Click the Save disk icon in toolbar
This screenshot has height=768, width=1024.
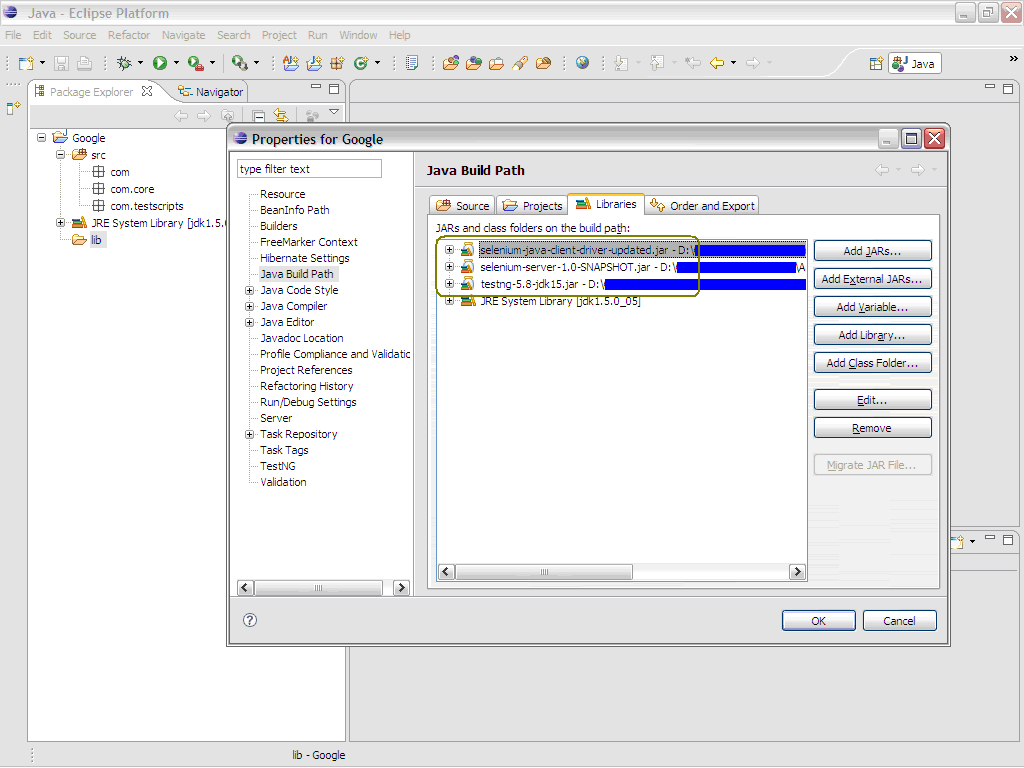[x=61, y=63]
